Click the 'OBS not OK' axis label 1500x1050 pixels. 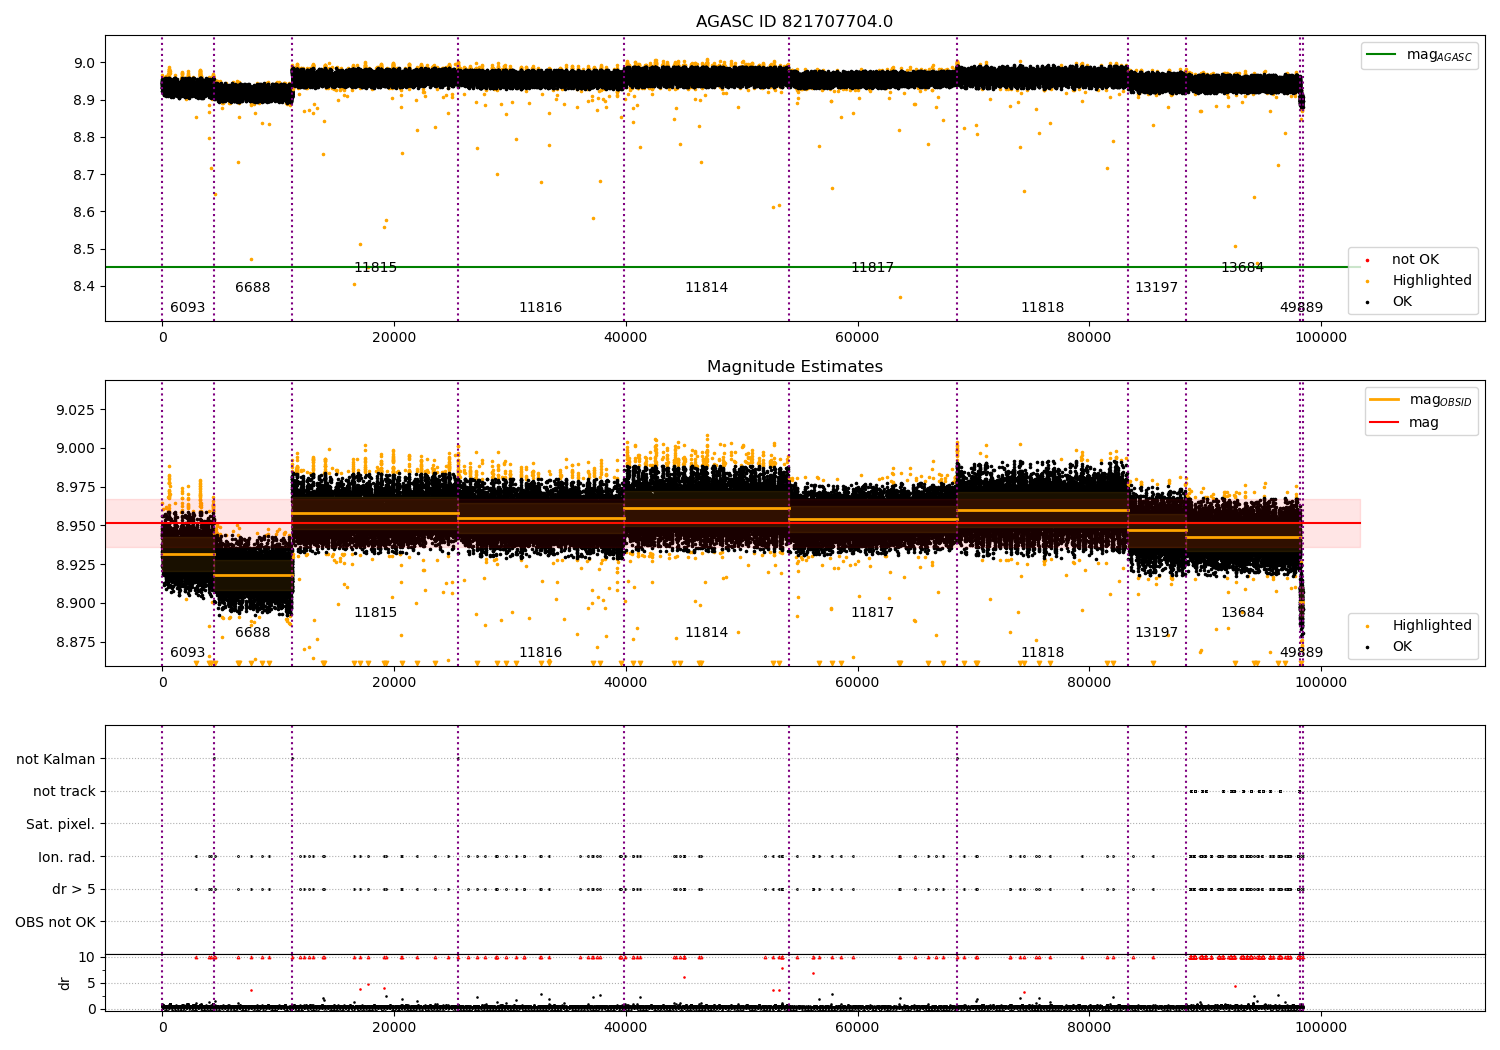coord(56,922)
